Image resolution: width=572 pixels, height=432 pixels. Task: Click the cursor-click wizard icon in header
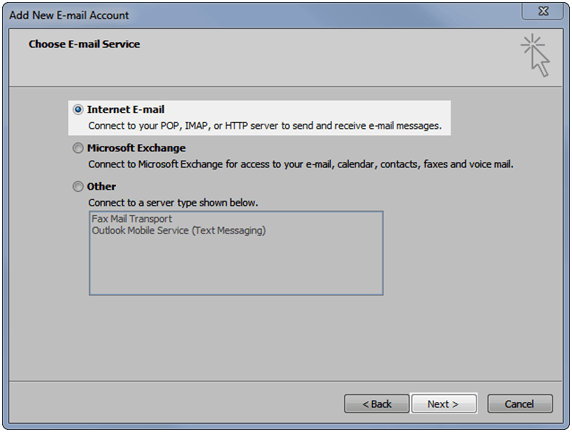click(x=535, y=55)
